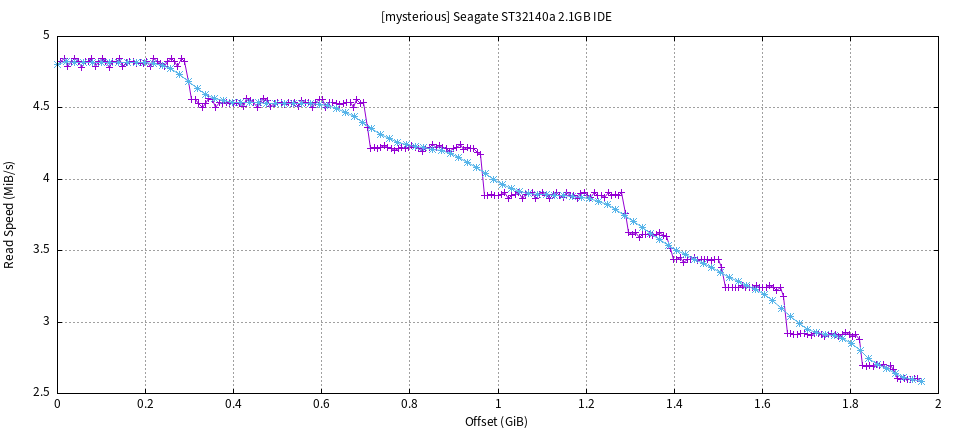Screen dimensions: 960x432
Task: Click the 'Offset (GiB)' x-axis label
Action: 496,422
